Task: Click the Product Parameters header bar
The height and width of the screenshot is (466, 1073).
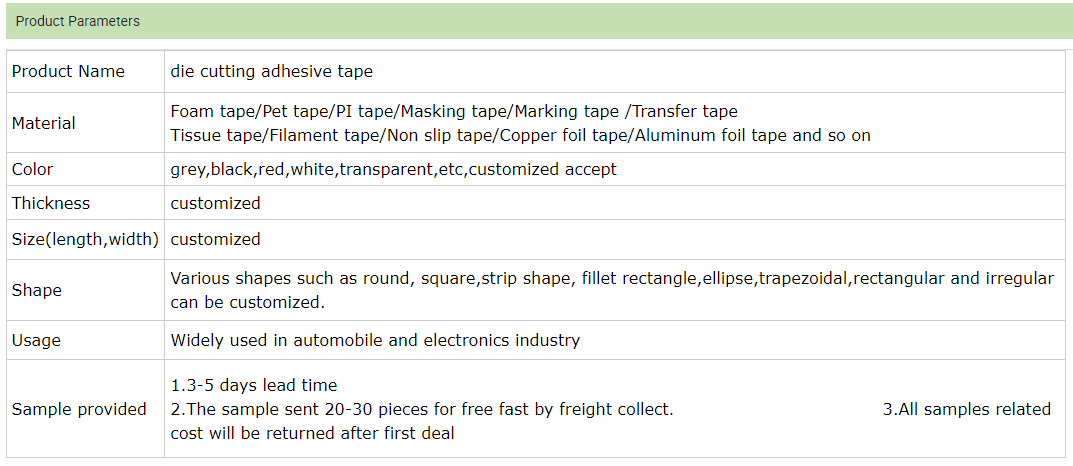Action: [536, 21]
